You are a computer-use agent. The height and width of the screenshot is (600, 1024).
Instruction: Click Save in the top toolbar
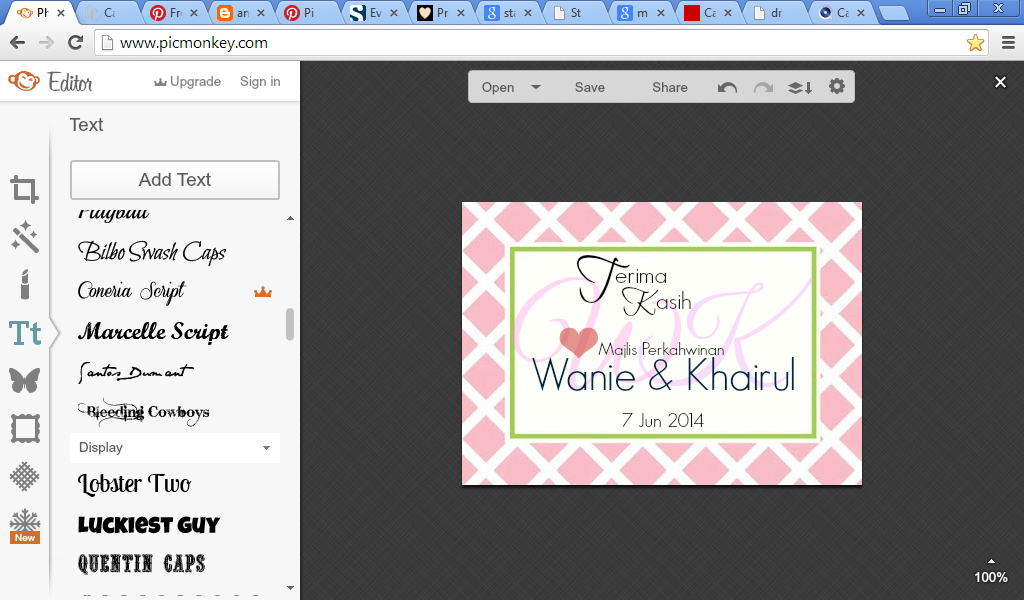590,87
